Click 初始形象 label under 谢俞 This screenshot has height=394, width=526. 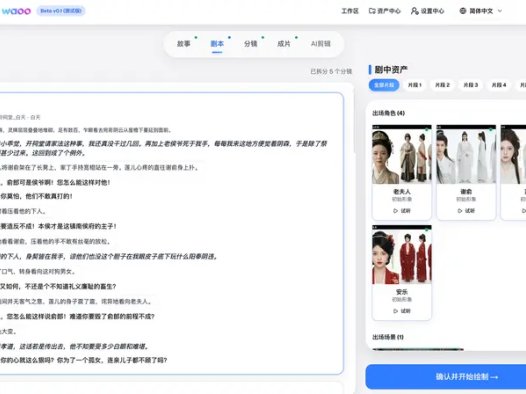pyautogui.click(x=466, y=199)
